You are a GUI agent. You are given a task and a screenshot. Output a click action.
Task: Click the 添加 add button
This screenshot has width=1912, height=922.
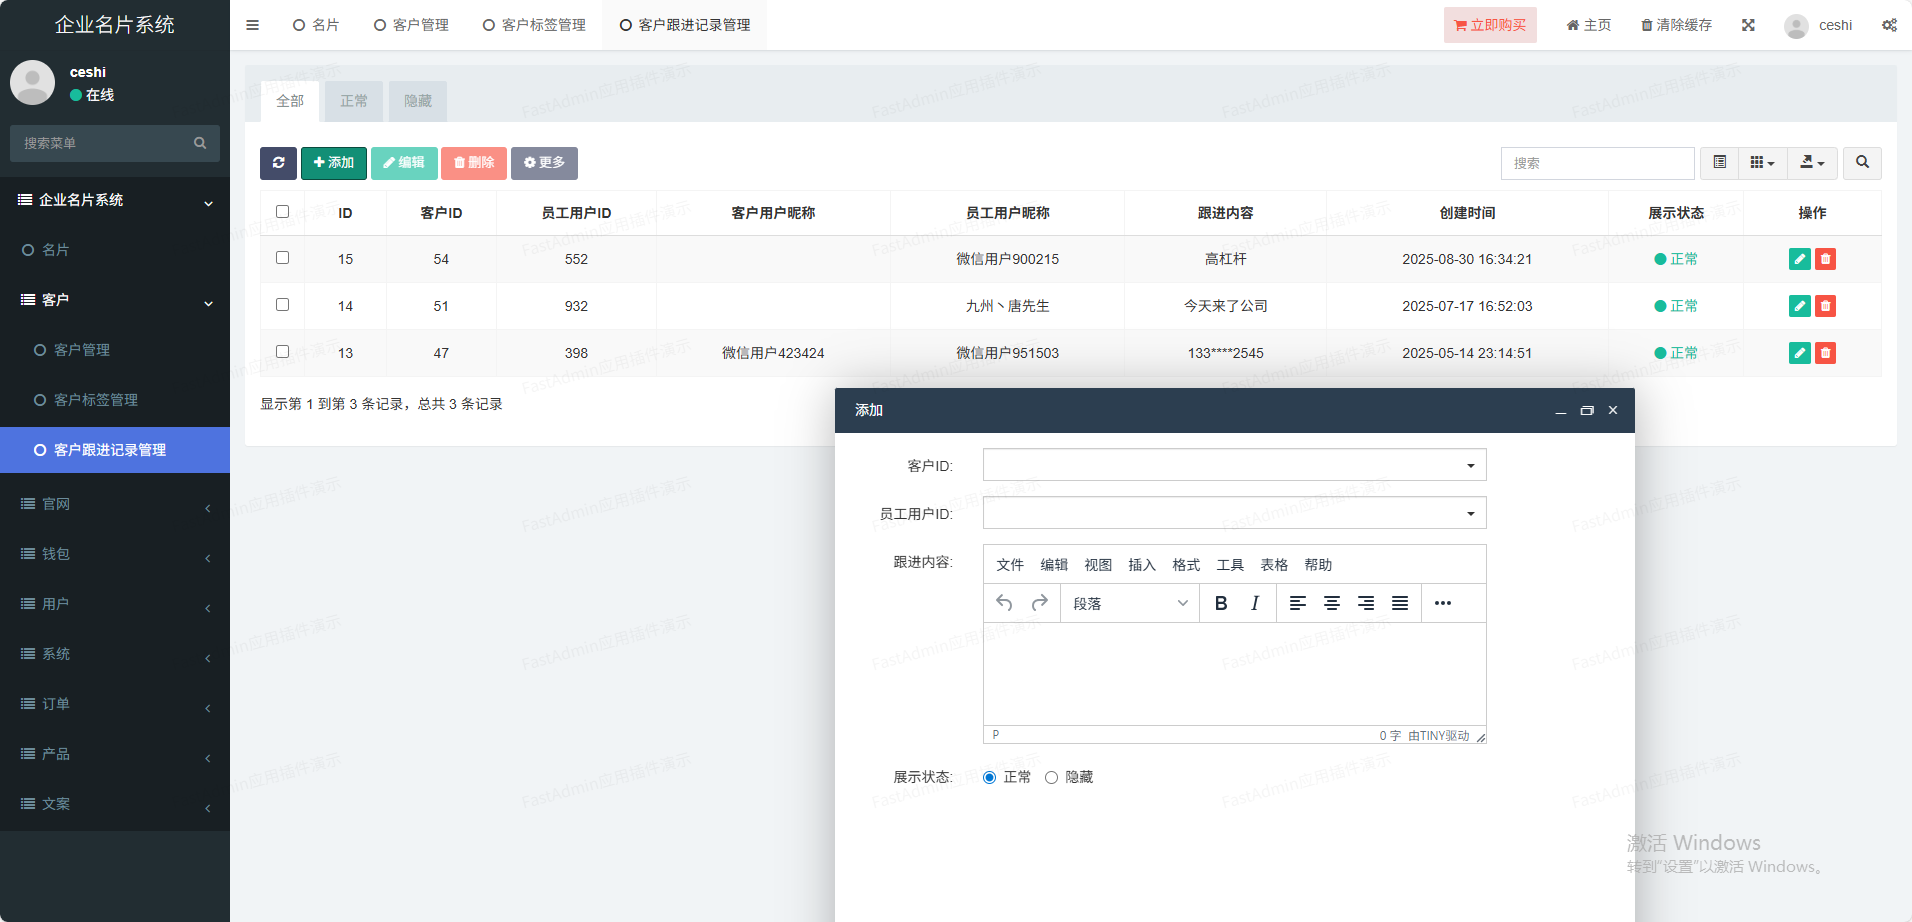[334, 163]
